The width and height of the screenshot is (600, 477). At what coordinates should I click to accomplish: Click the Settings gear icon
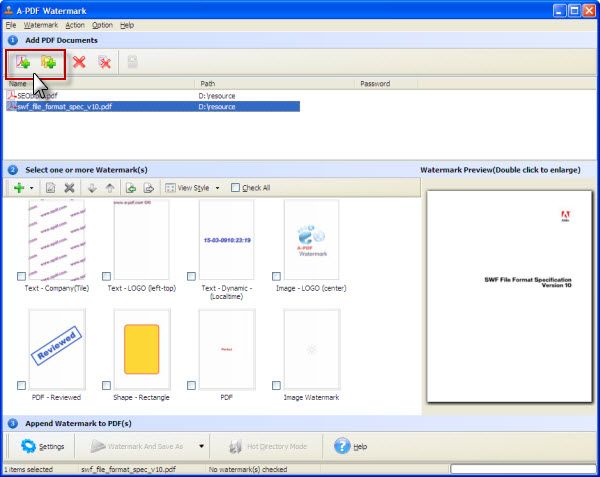pyautogui.click(x=28, y=446)
